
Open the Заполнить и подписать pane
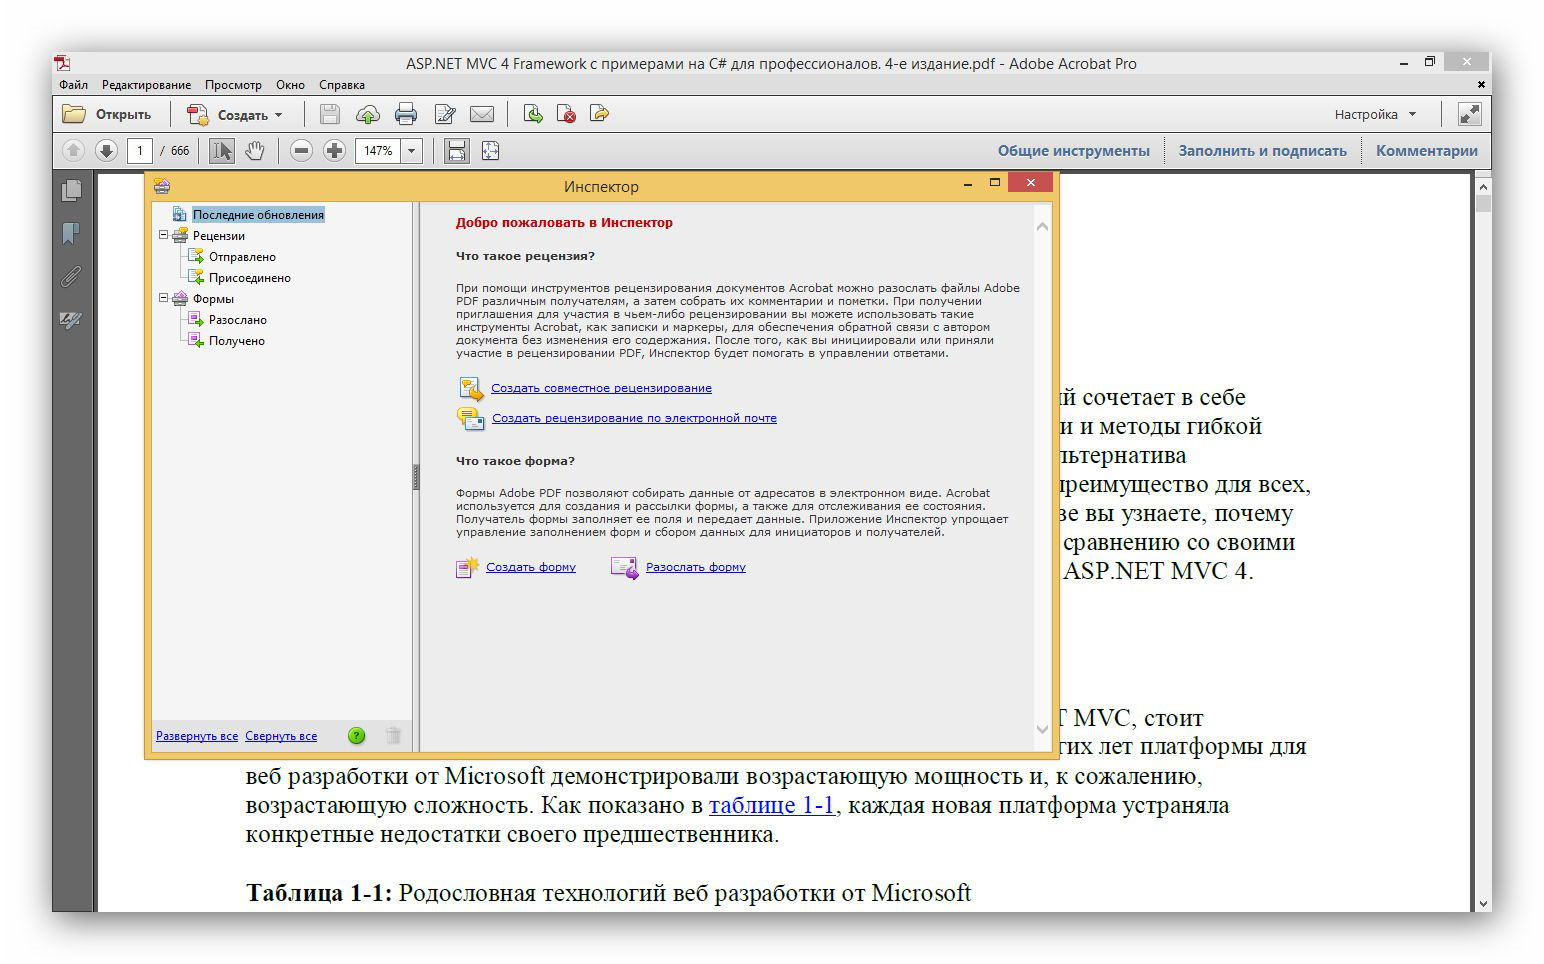[x=1262, y=151]
